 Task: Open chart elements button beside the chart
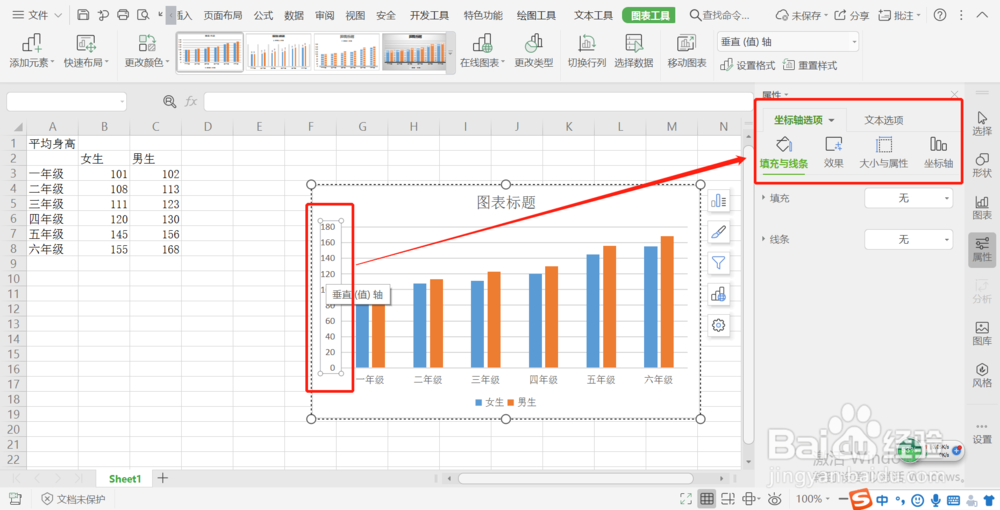(719, 201)
